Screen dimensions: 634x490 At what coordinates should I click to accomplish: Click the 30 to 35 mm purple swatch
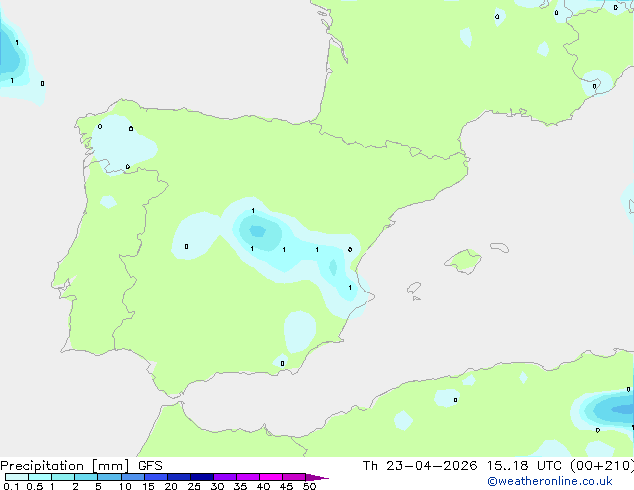[224, 477]
